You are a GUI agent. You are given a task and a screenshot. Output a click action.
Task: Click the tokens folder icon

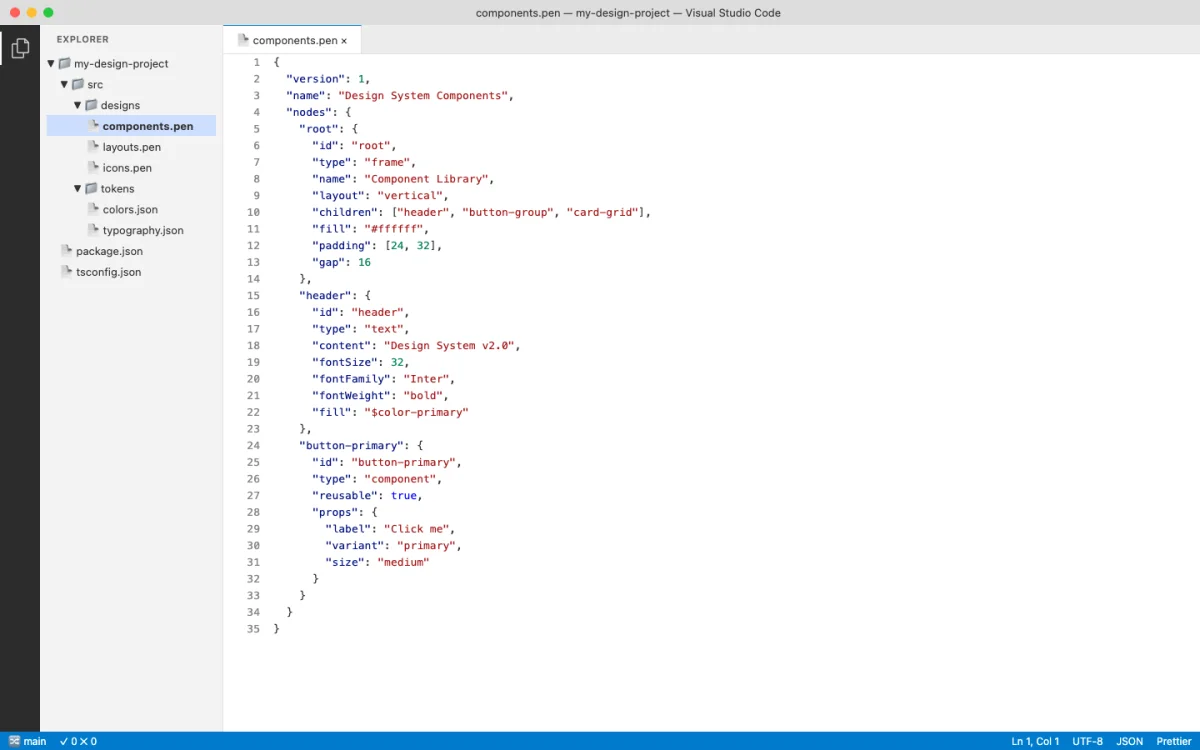pos(91,189)
